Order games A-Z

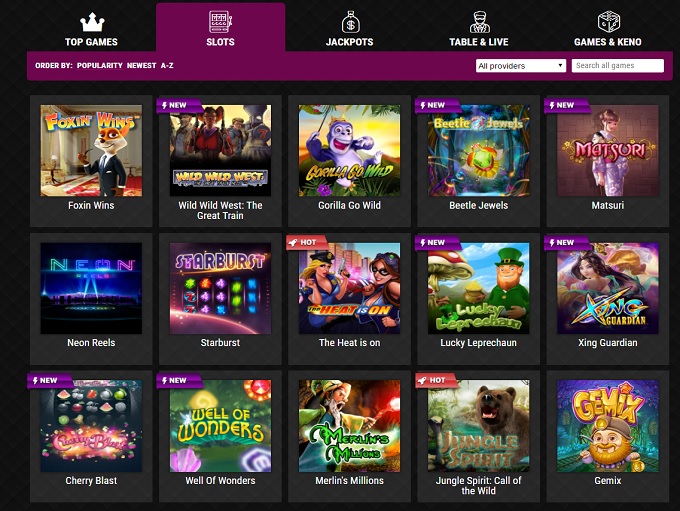pyautogui.click(x=167, y=66)
